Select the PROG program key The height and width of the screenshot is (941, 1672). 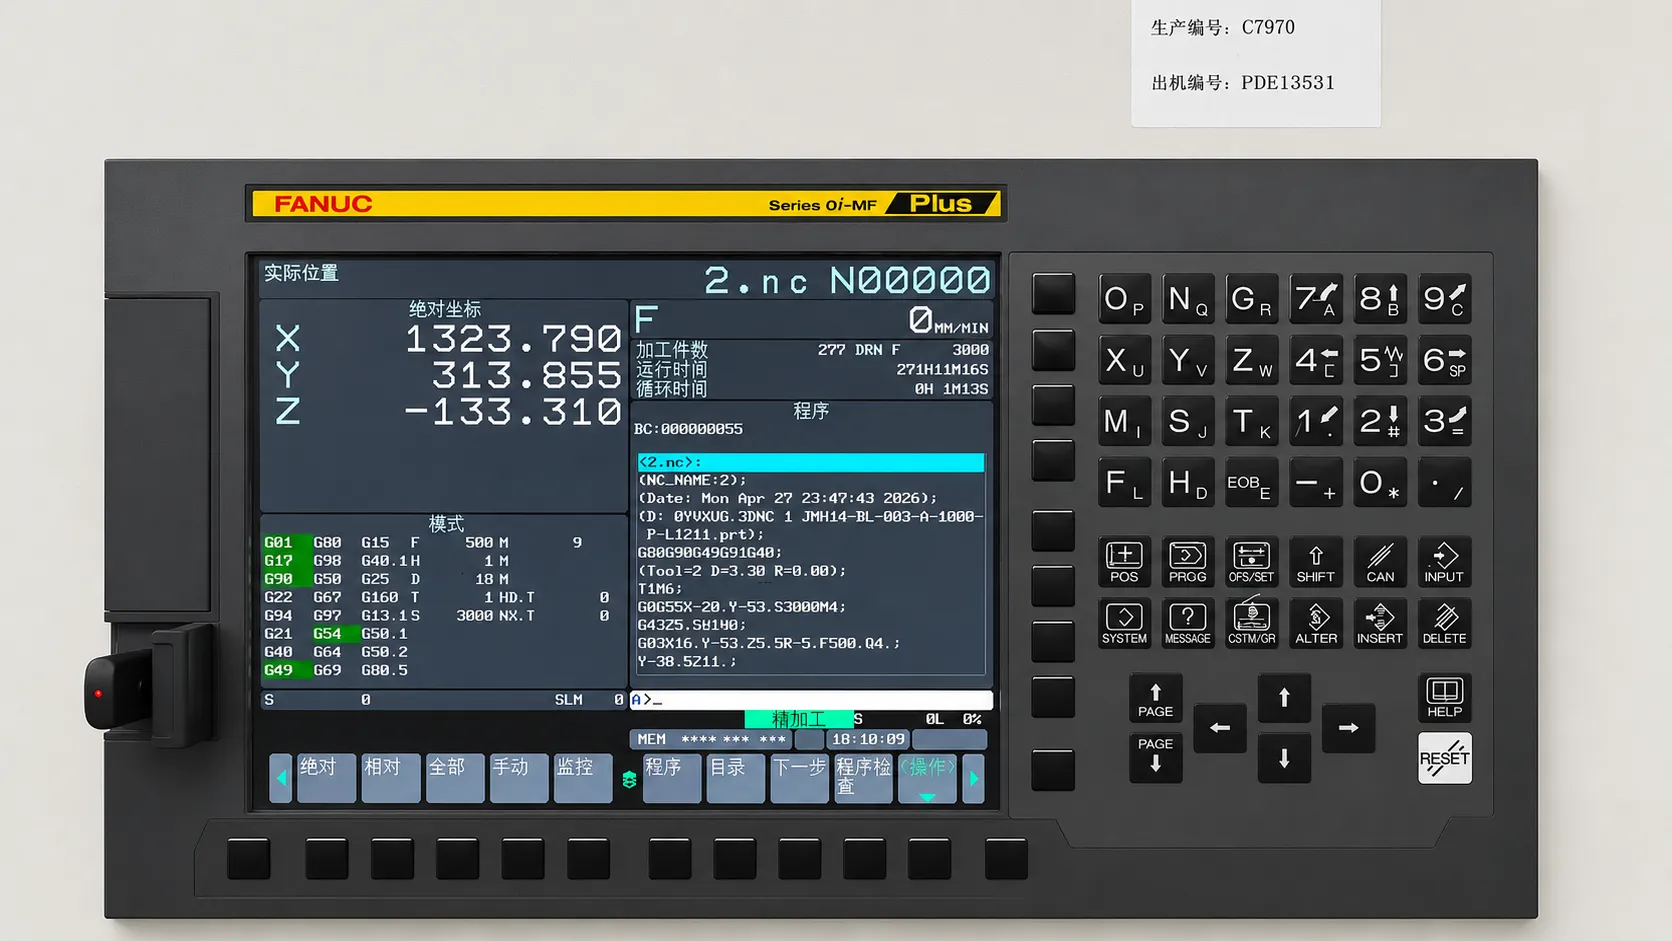pos(1188,562)
